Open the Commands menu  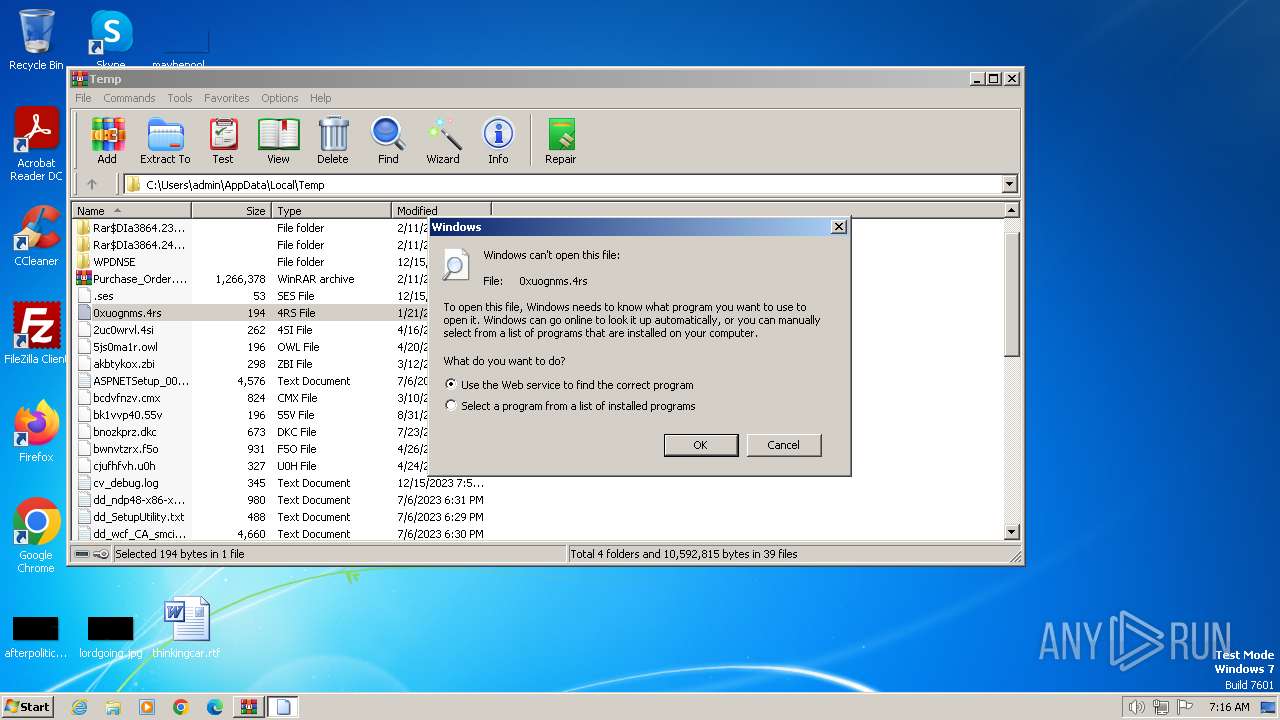[129, 98]
